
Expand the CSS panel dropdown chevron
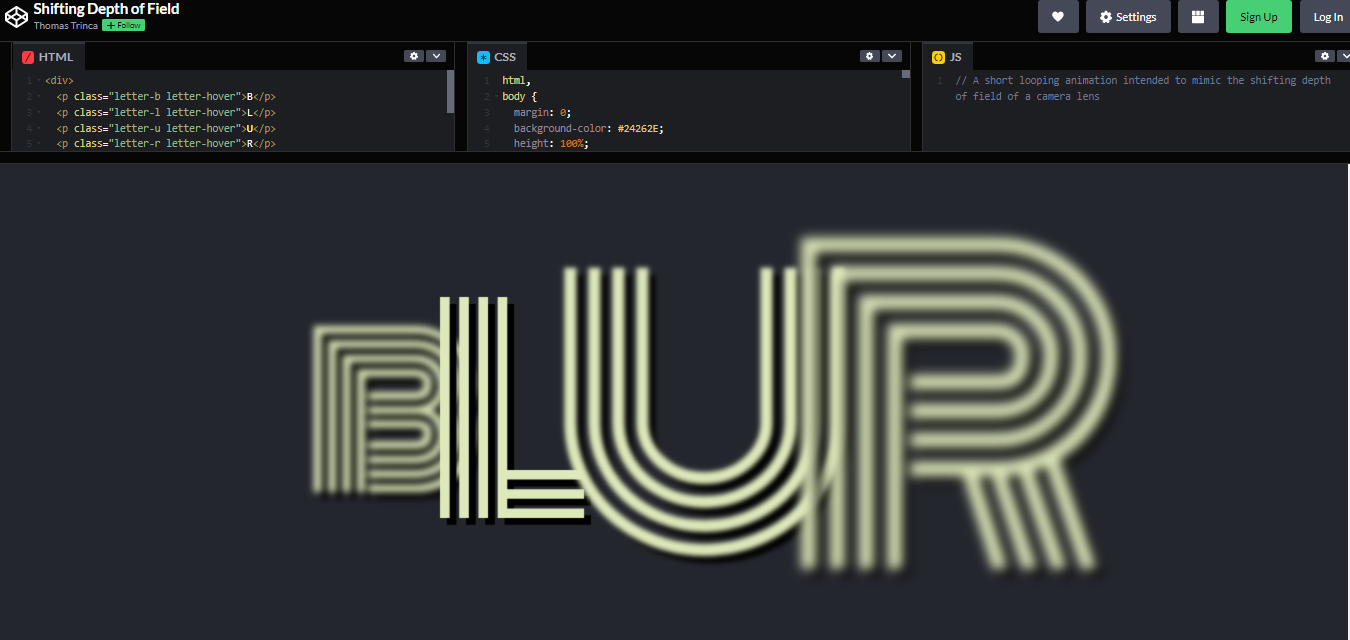click(x=891, y=55)
